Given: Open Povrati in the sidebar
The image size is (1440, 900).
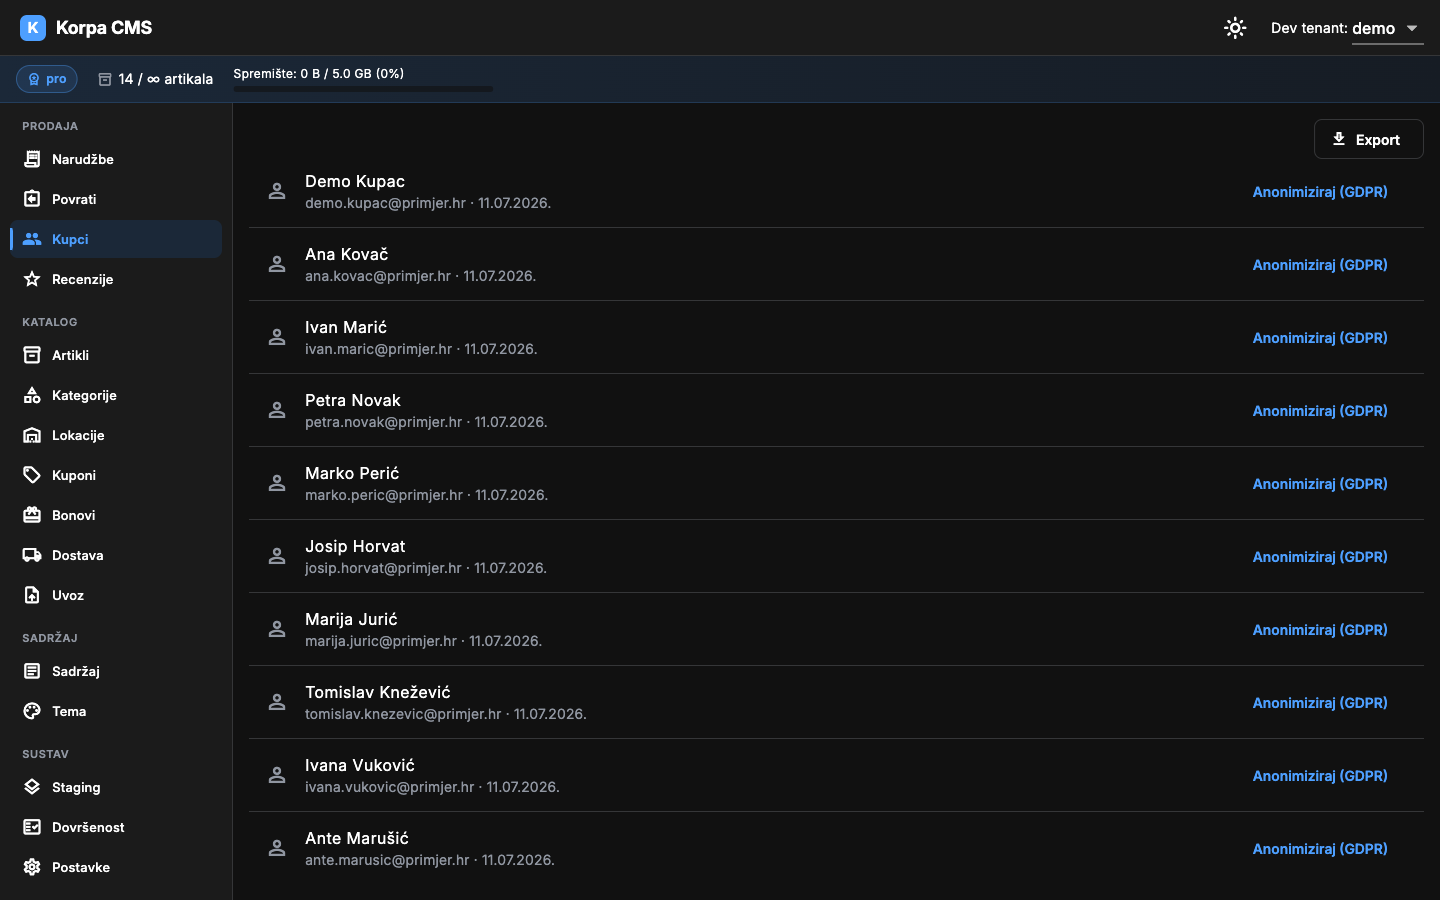Looking at the screenshot, I should (116, 199).
